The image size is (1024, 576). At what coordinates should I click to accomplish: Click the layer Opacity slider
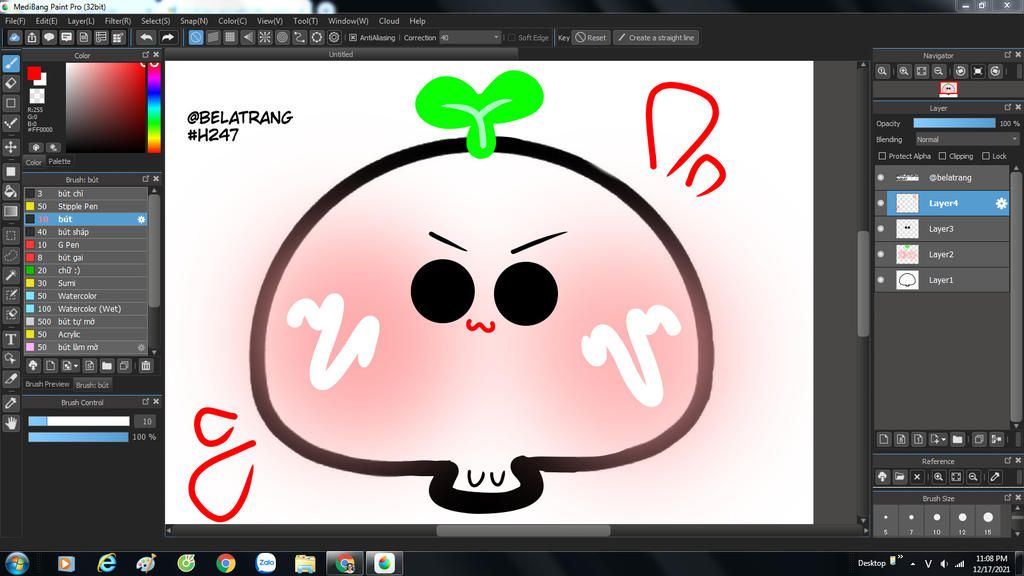point(954,123)
